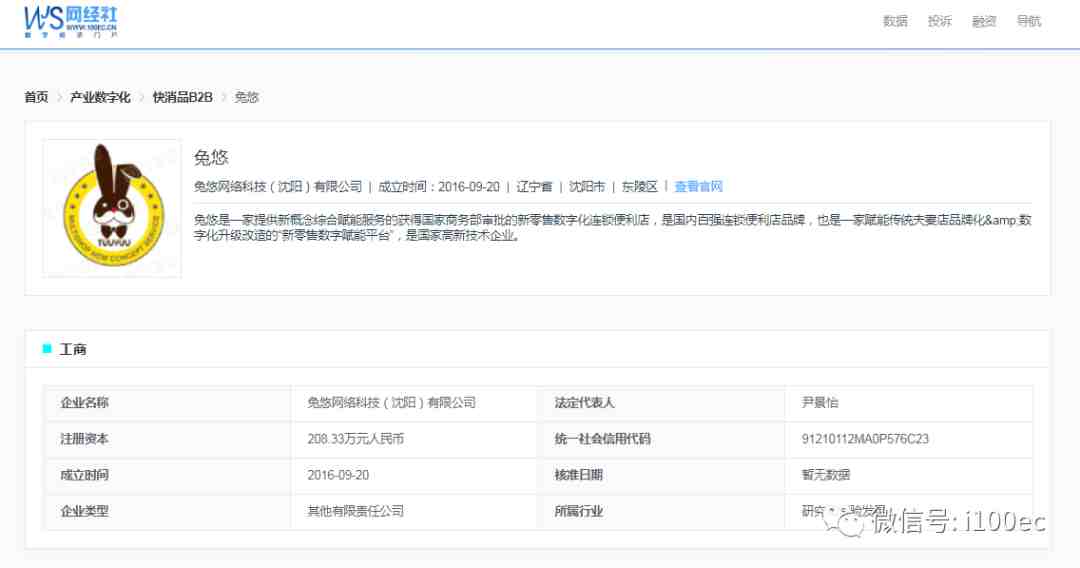The image size is (1080, 568).
Task: Select the 兔悠 company title
Action: point(211,158)
